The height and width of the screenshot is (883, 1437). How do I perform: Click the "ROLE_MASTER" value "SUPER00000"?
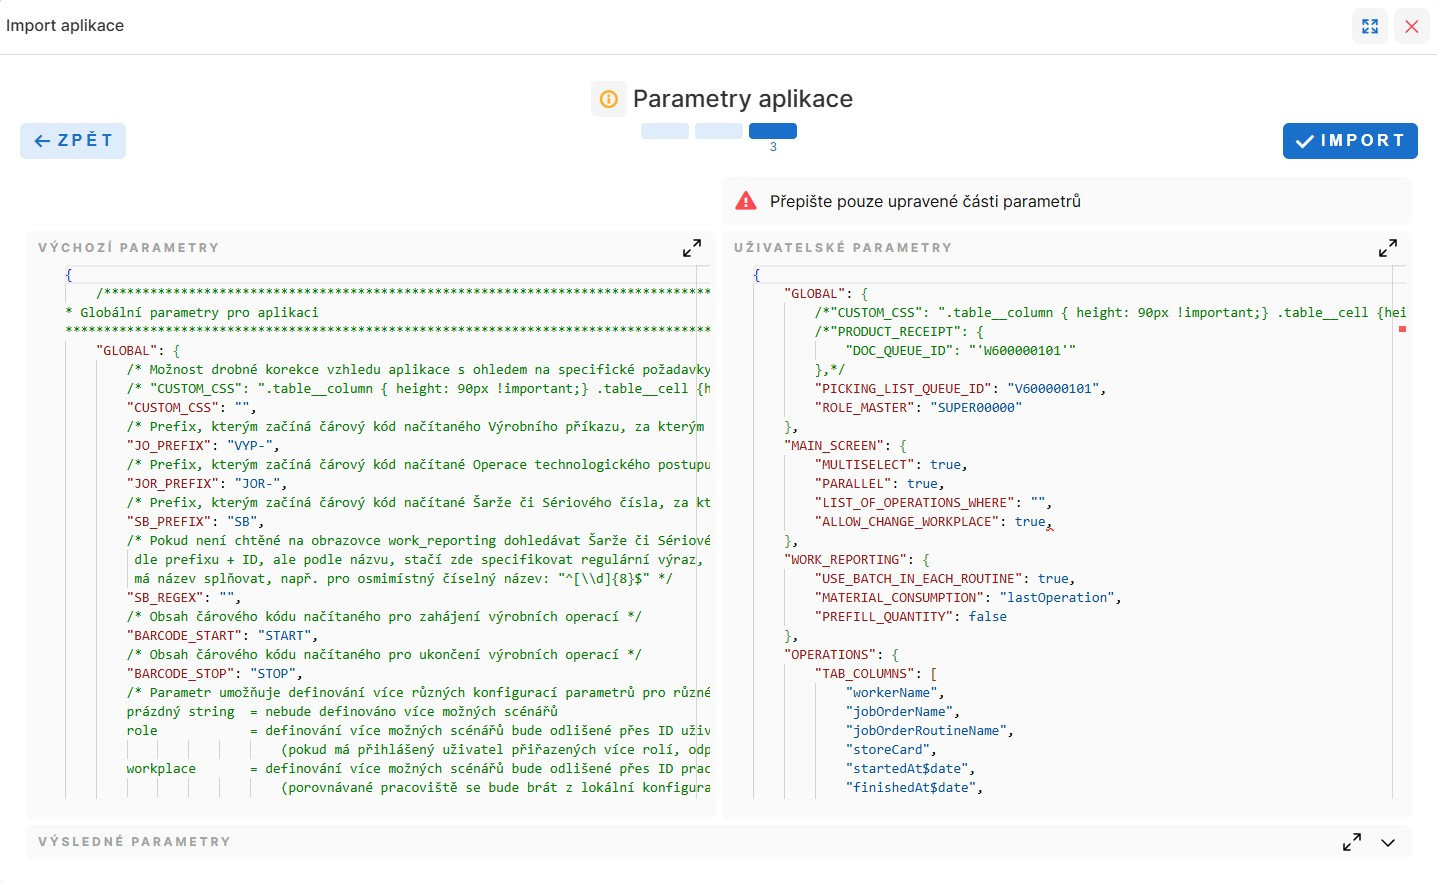tap(976, 408)
